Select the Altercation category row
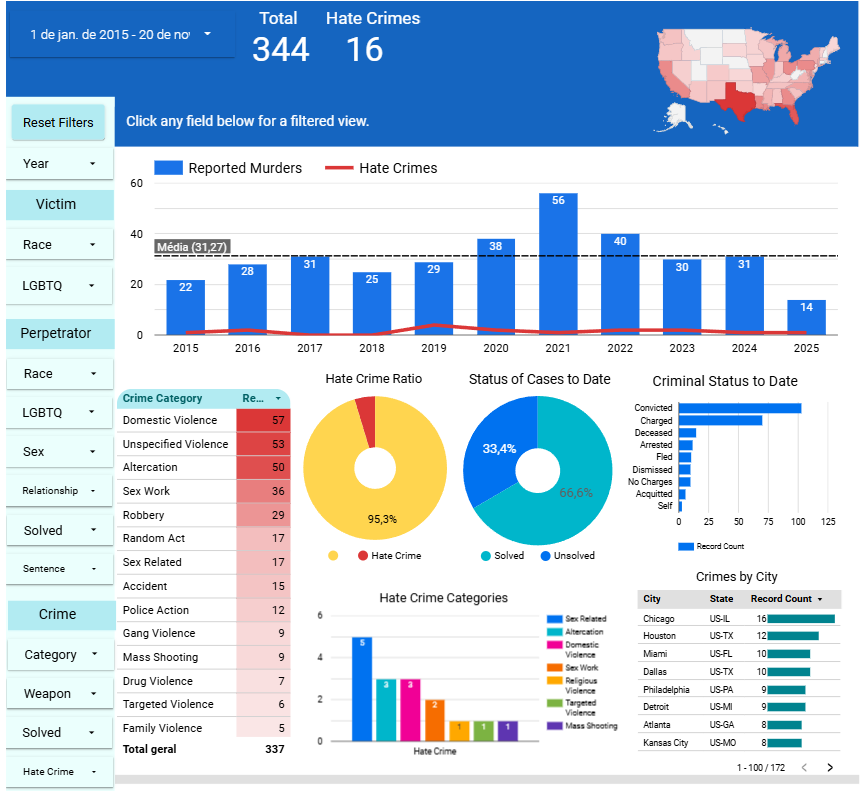 (203, 467)
